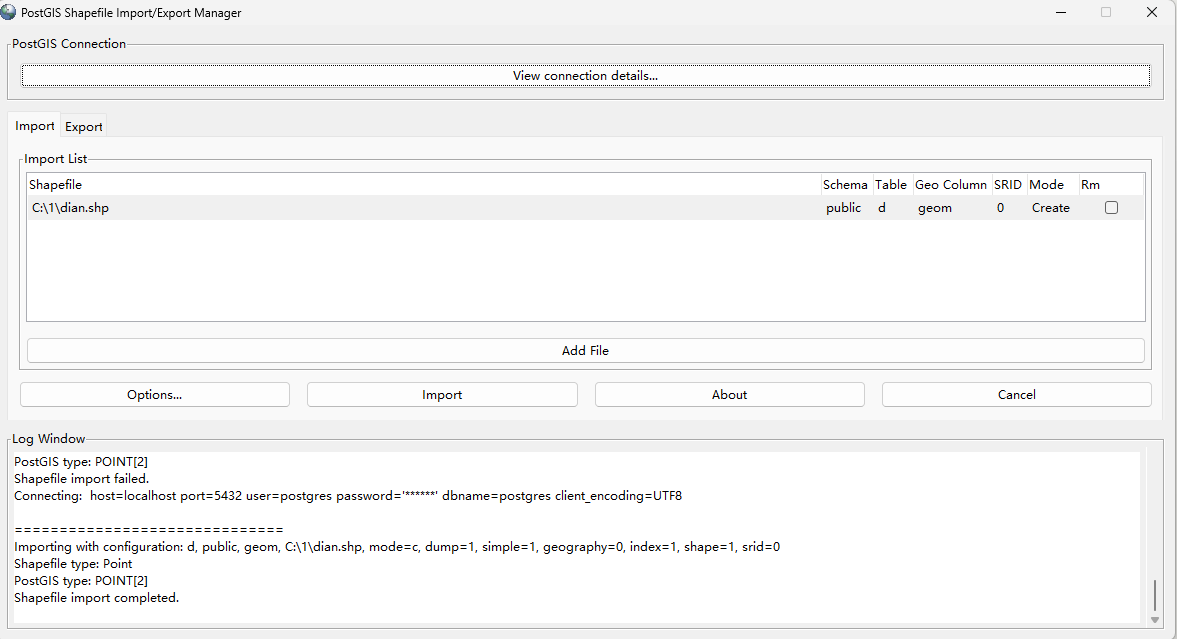Click the SRID value 0
The image size is (1177, 639).
1000,208
